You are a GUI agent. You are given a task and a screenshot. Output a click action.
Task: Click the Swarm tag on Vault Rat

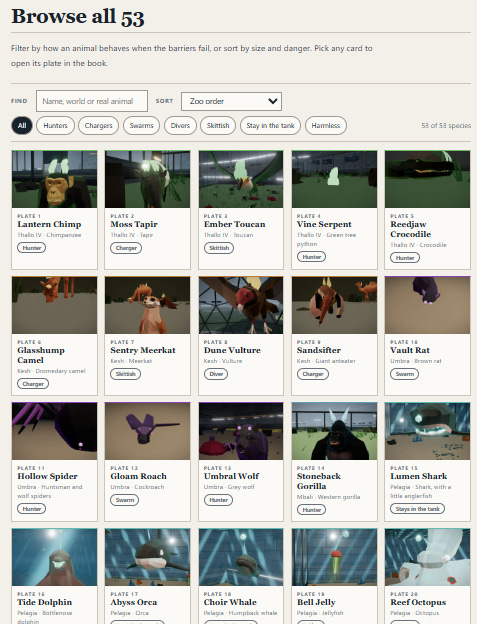(405, 374)
